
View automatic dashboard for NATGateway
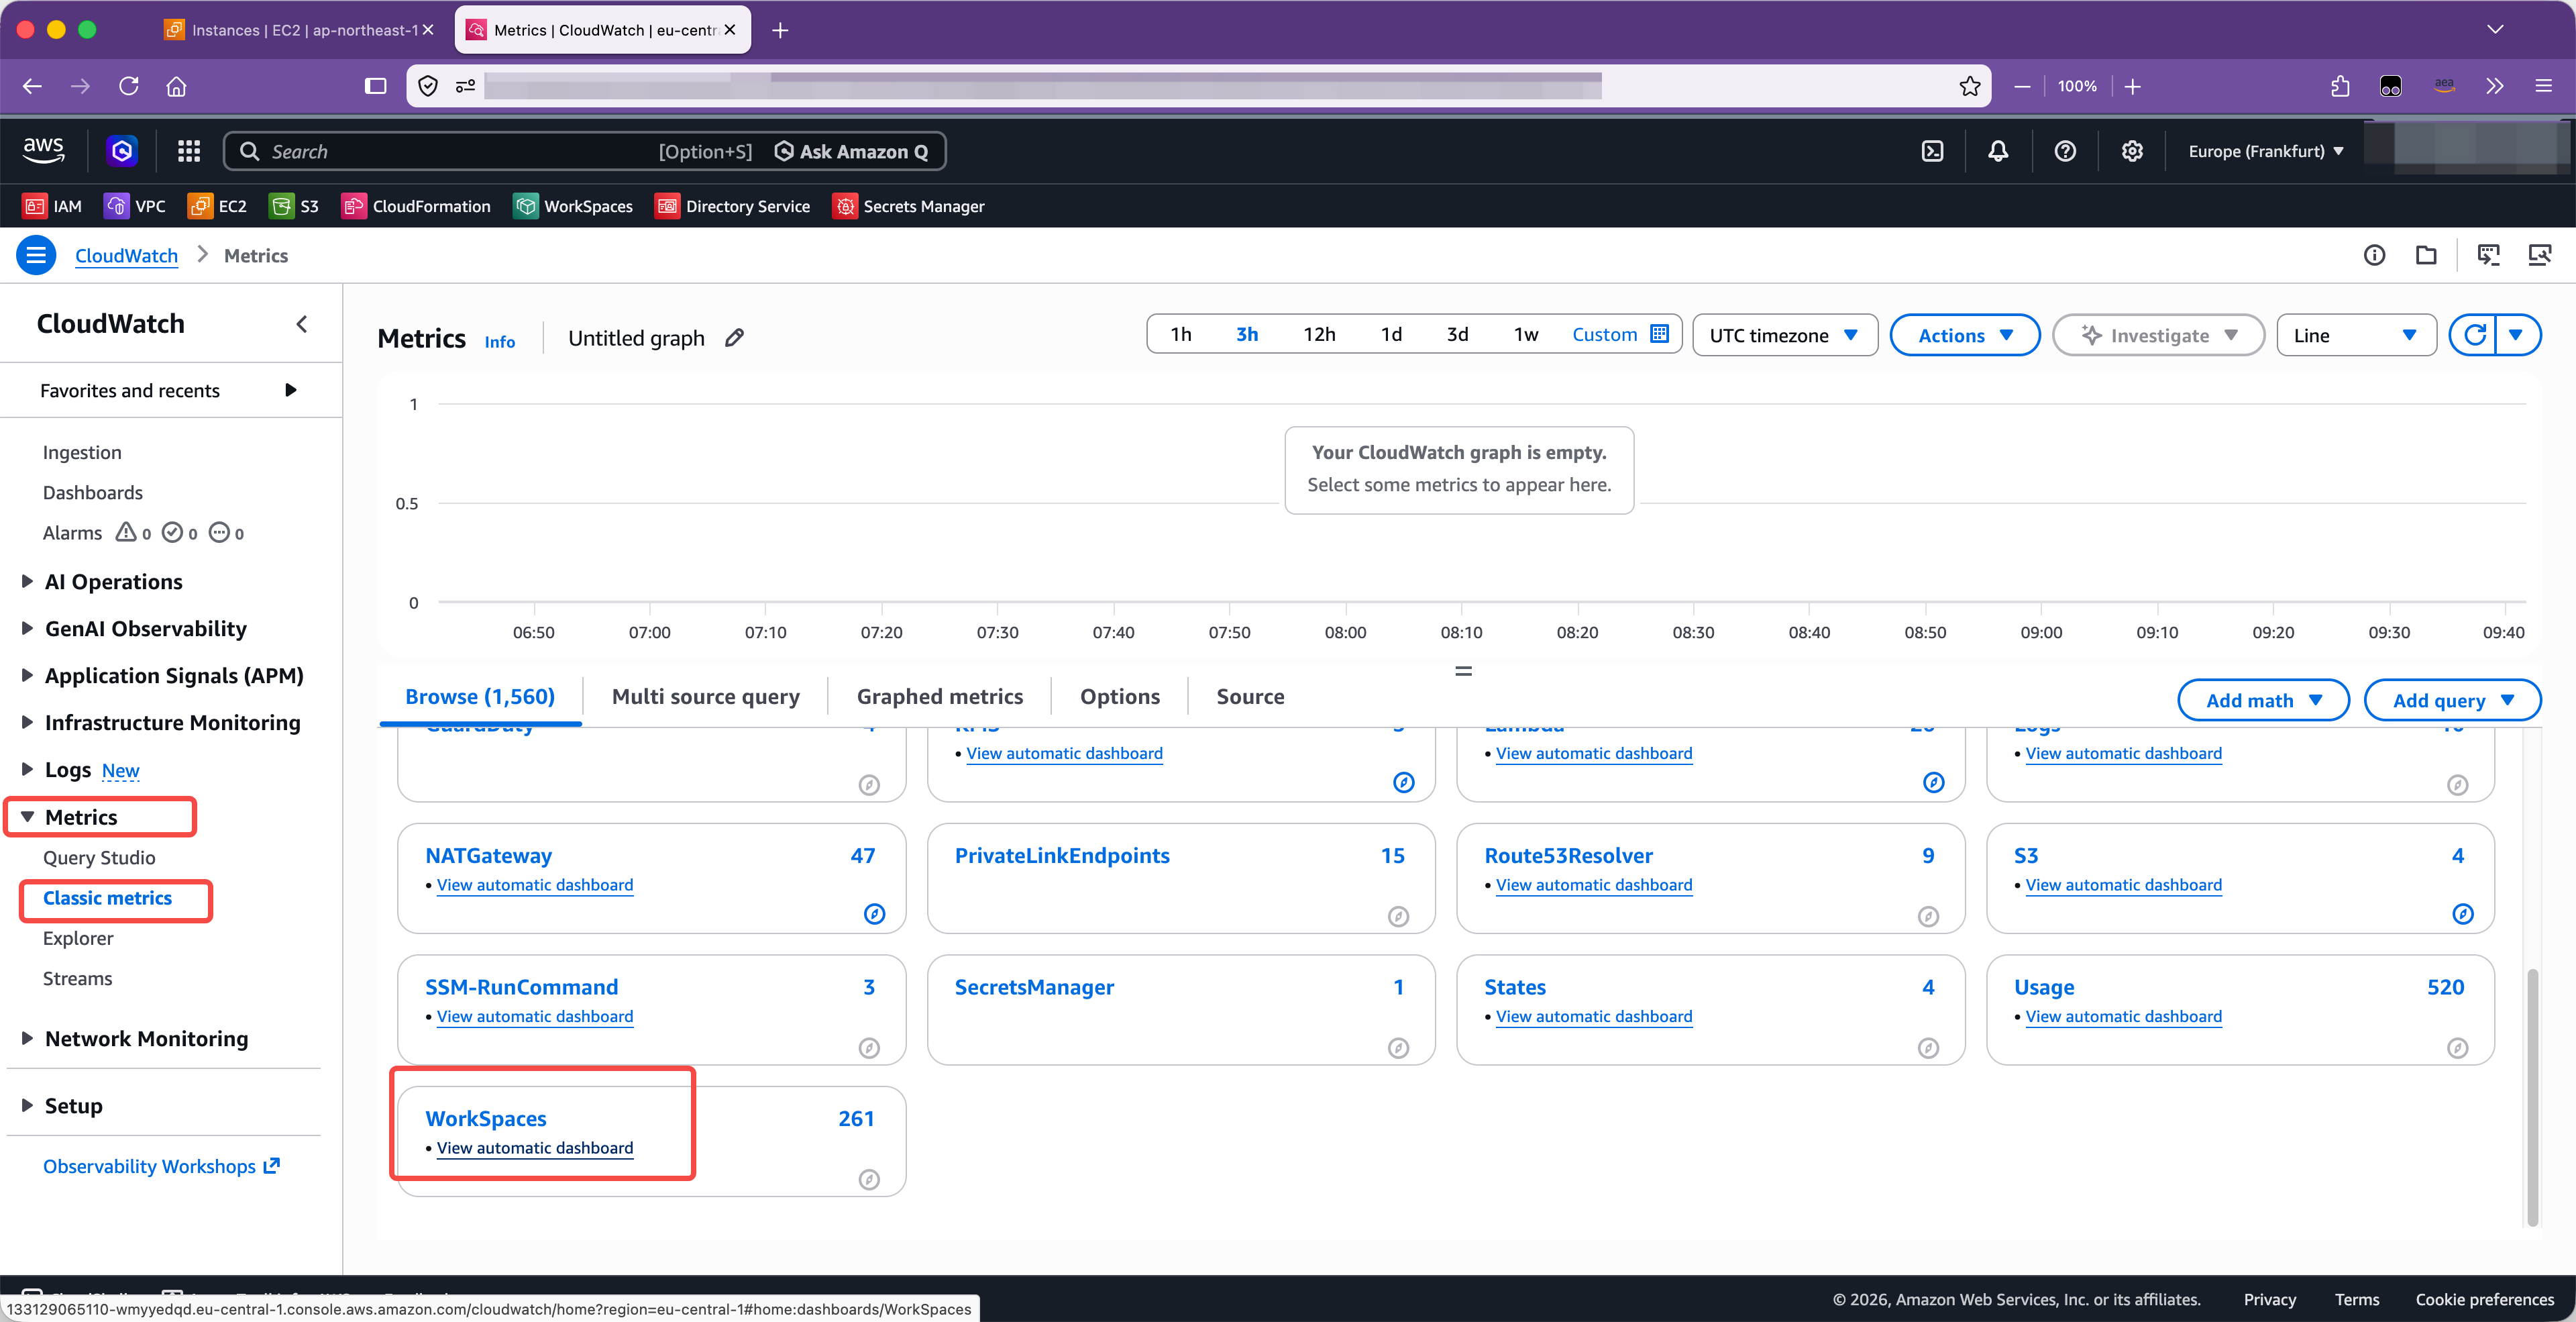pos(535,885)
